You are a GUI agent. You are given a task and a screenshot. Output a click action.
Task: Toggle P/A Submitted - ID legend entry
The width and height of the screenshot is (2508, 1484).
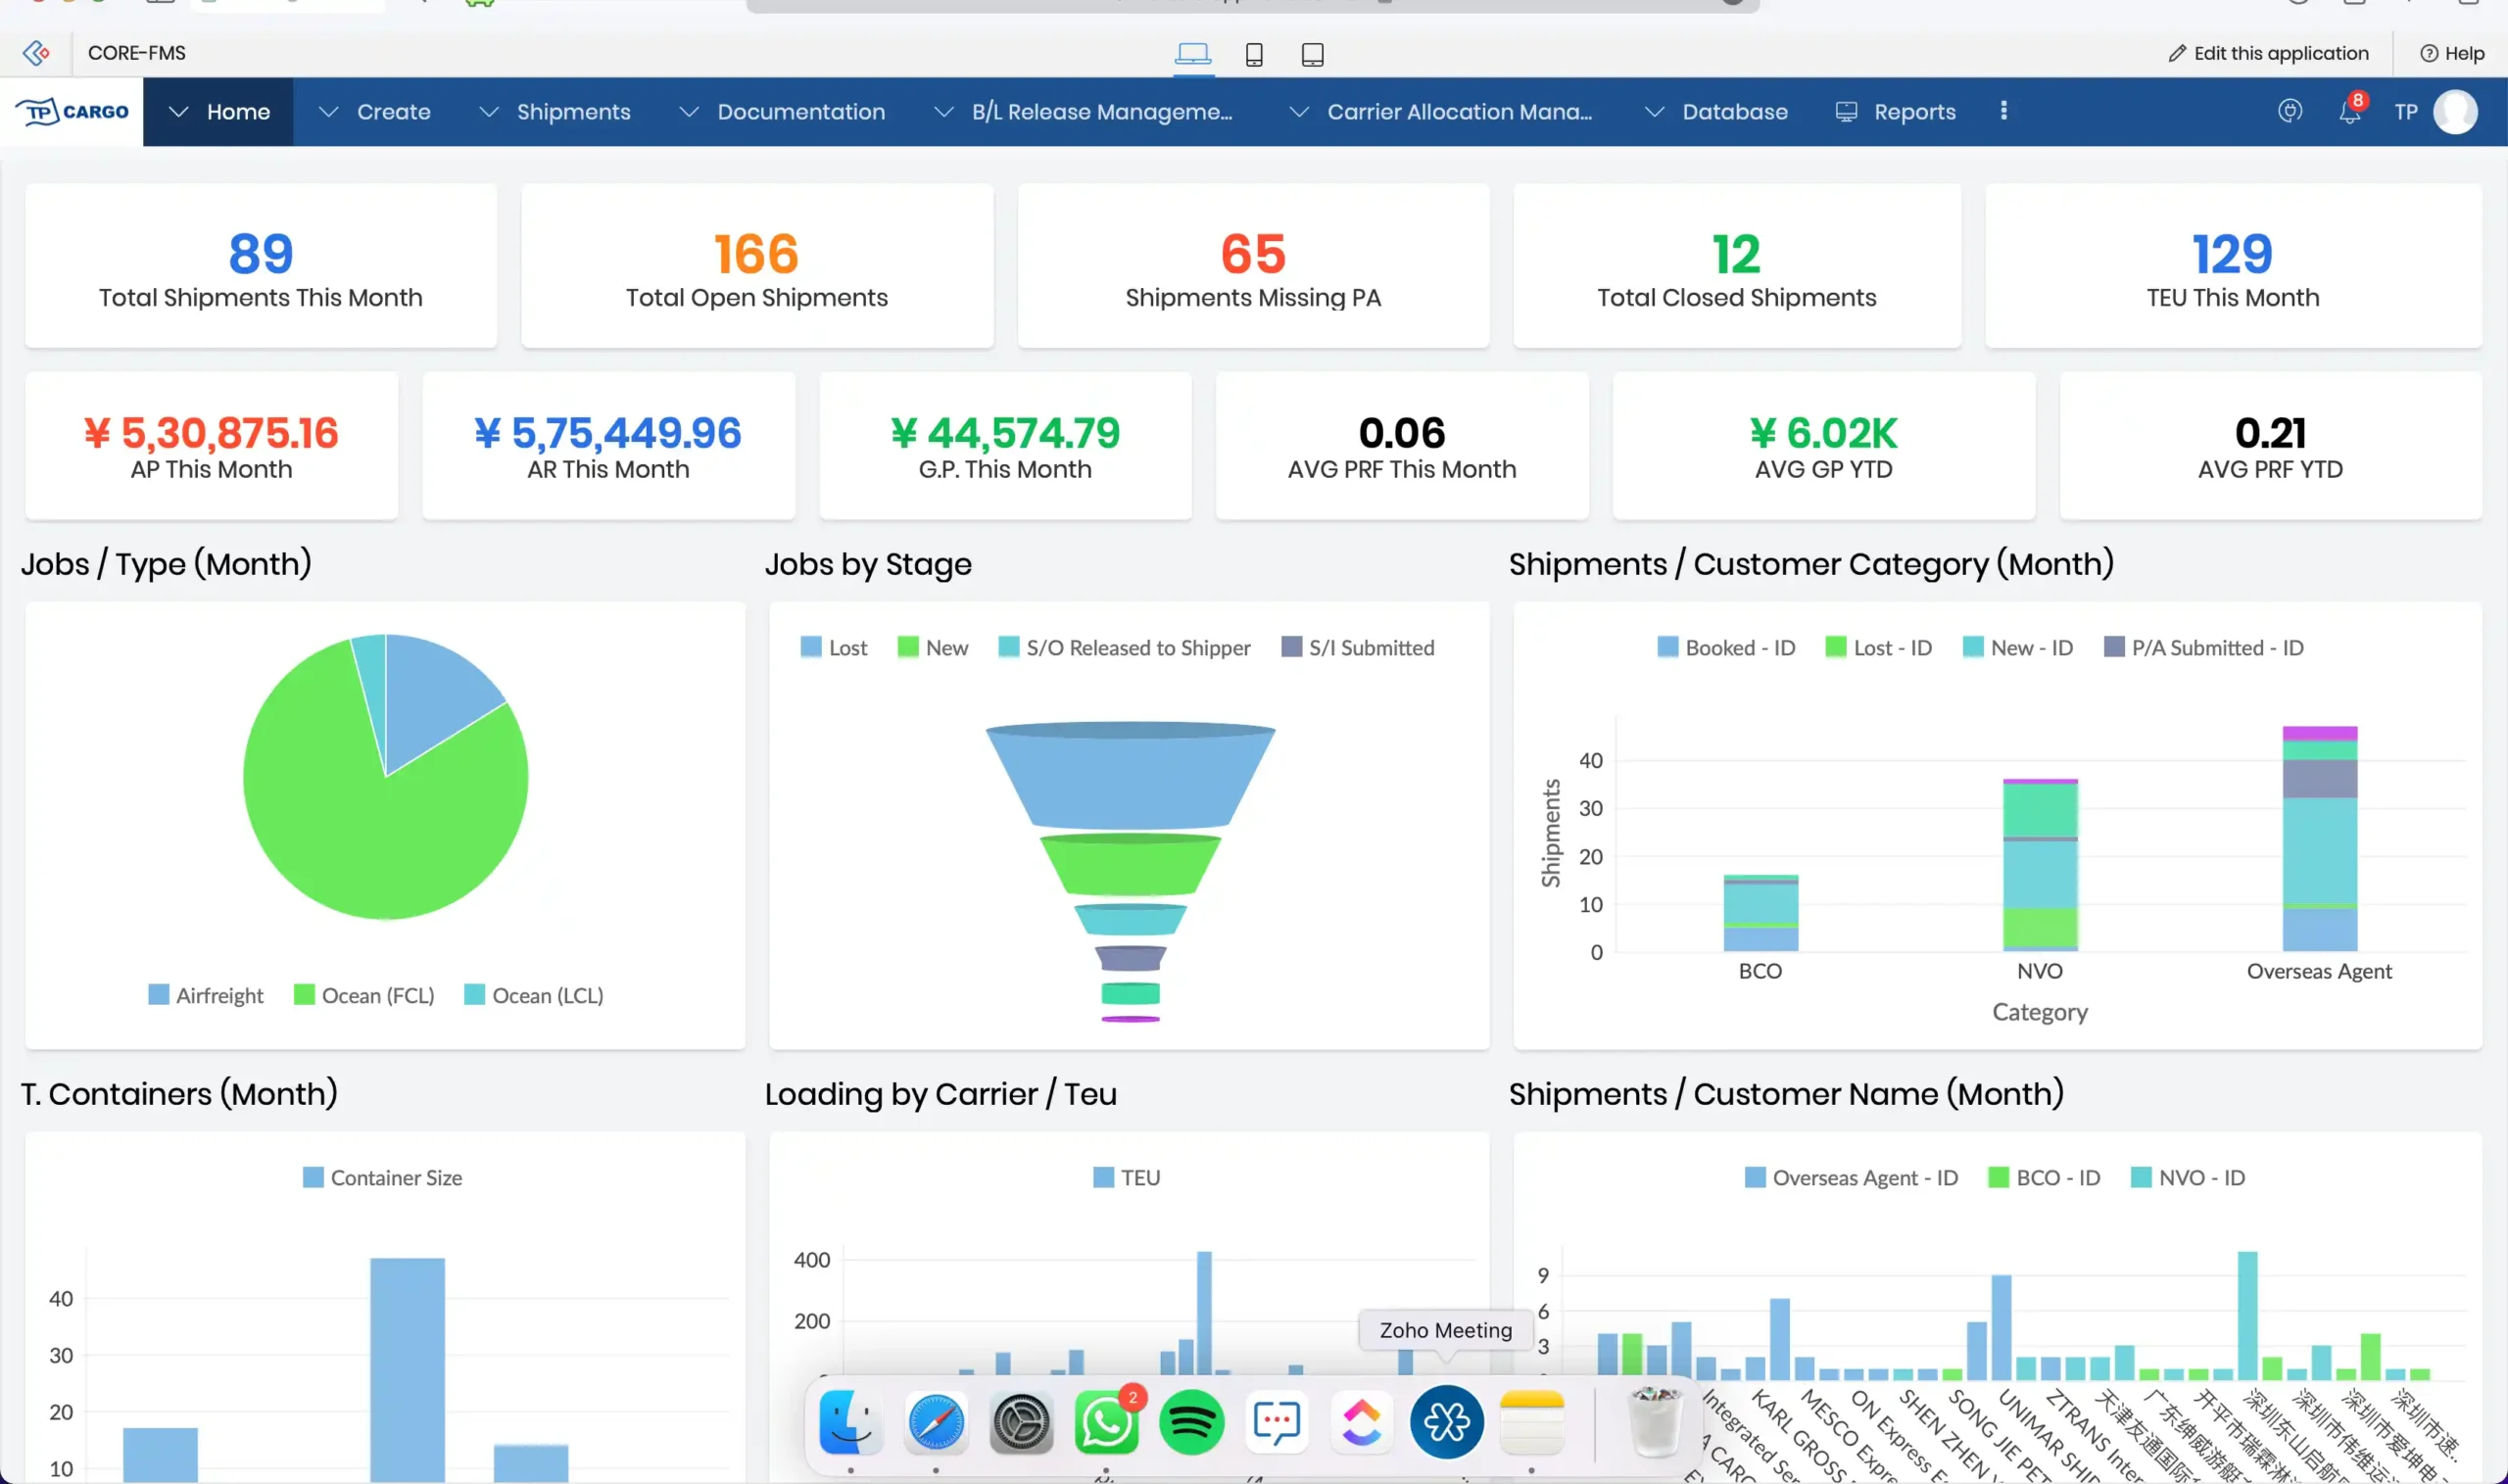click(x=2204, y=648)
